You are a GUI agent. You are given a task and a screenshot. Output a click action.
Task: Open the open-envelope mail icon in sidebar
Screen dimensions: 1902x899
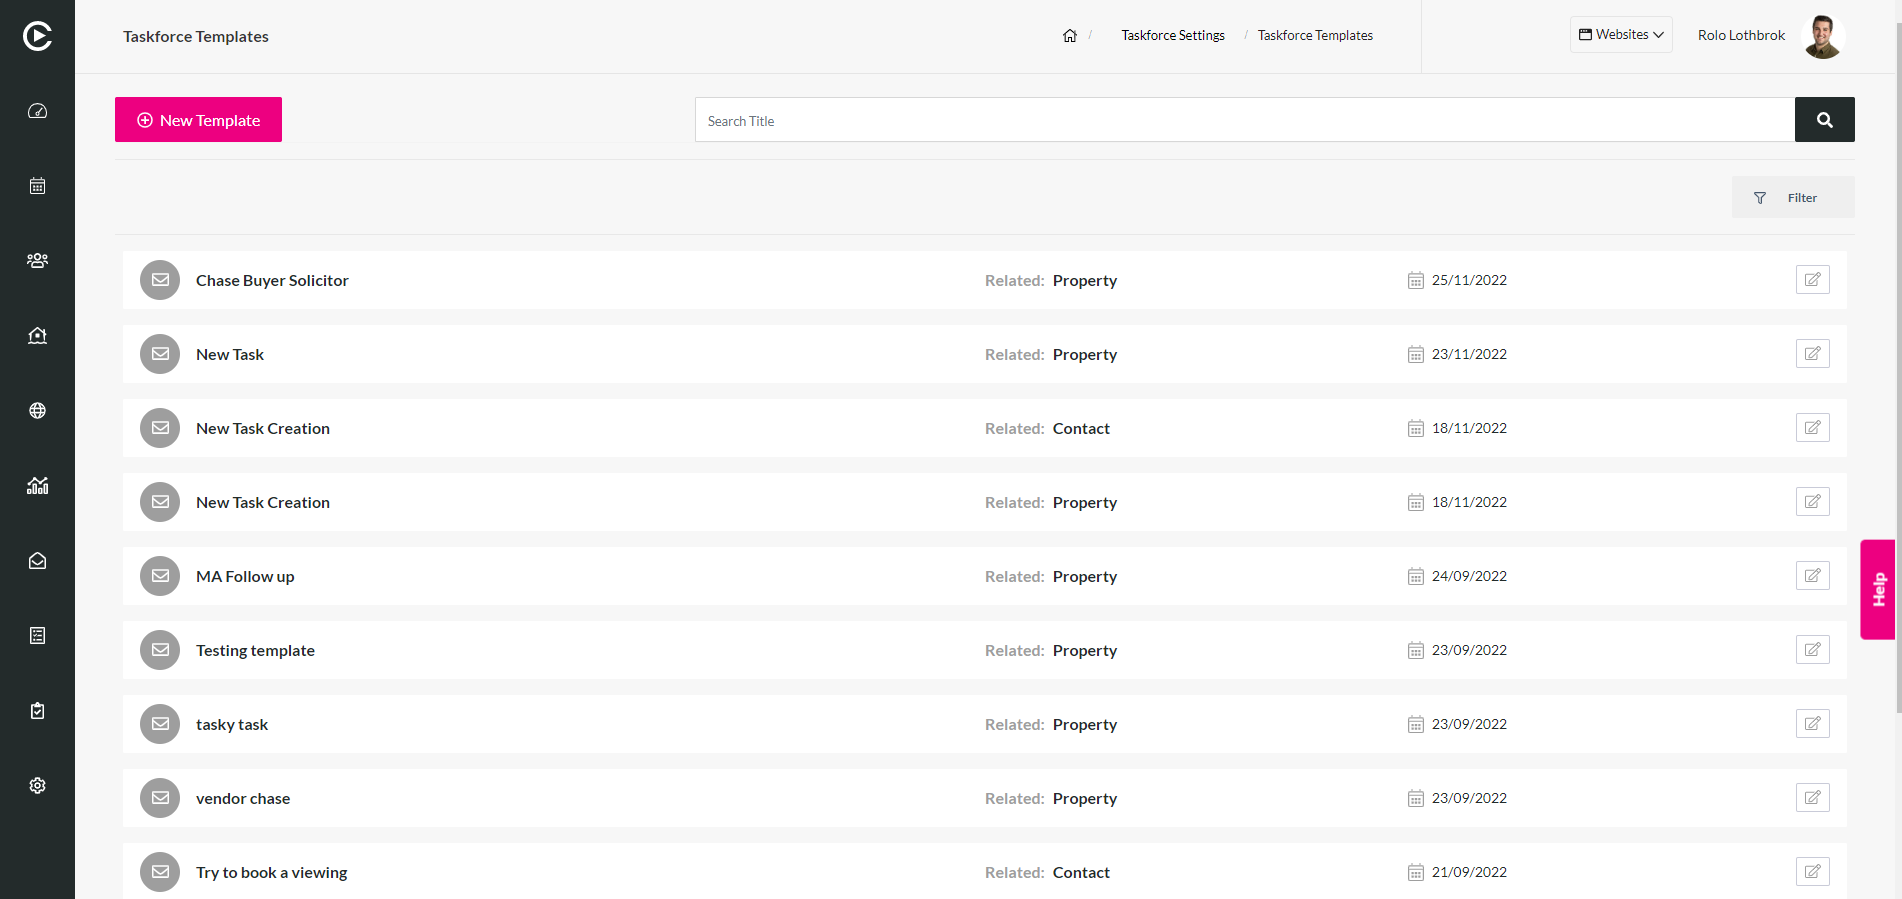tap(37, 561)
